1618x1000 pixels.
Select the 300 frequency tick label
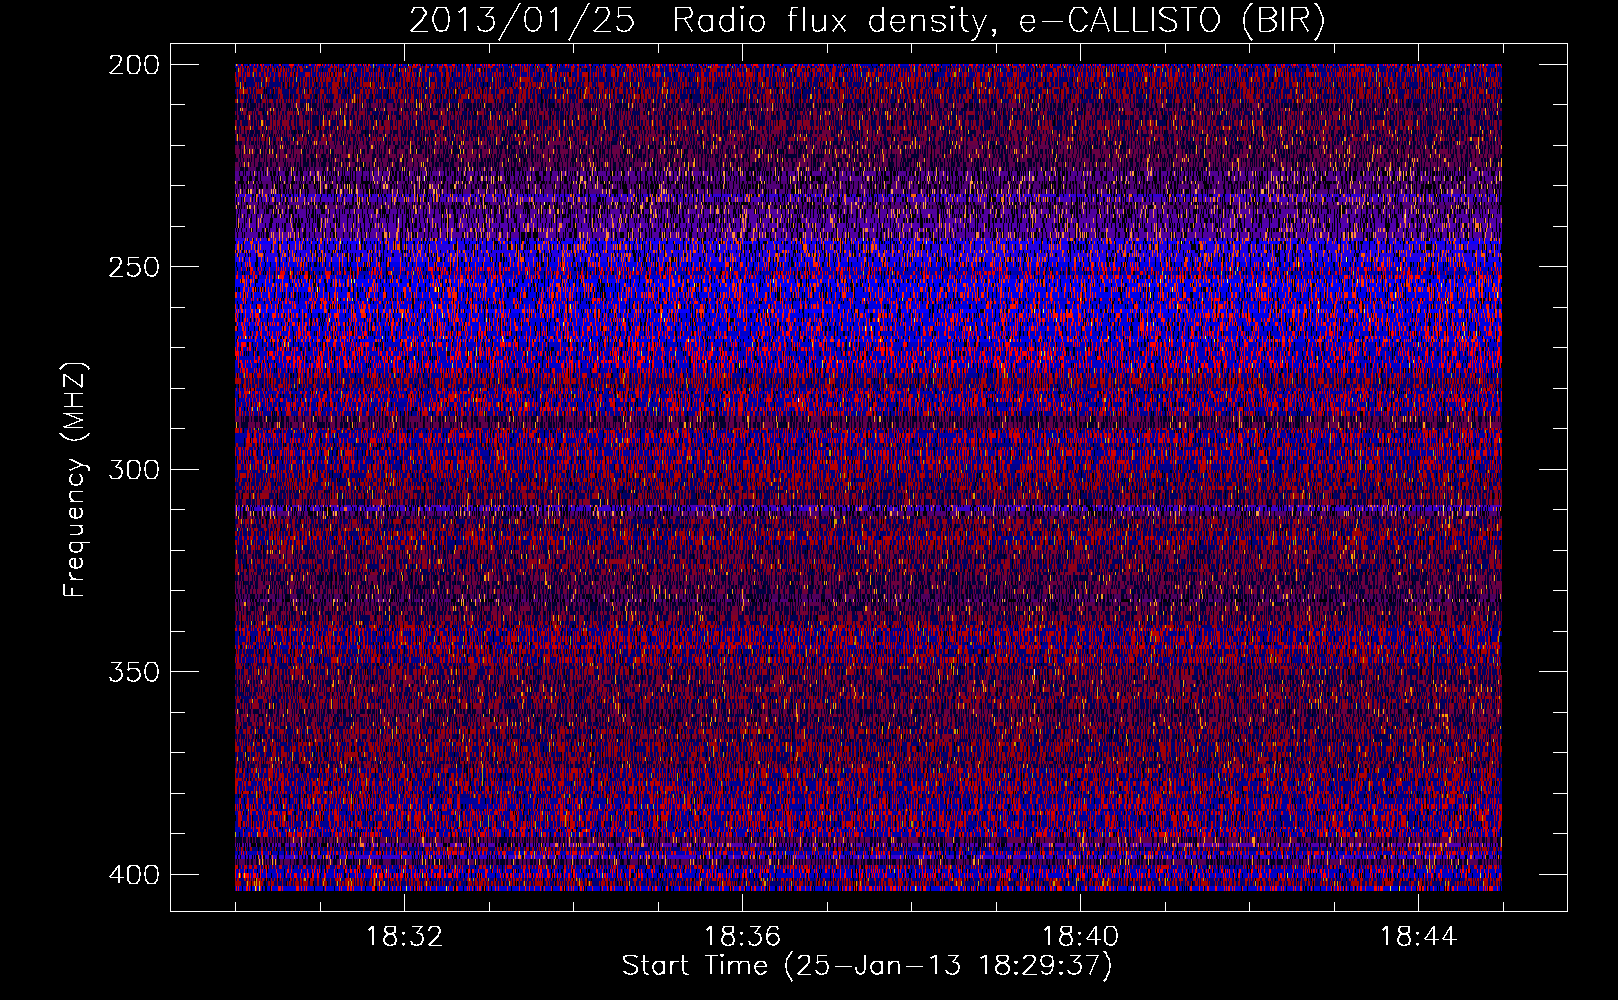133,469
